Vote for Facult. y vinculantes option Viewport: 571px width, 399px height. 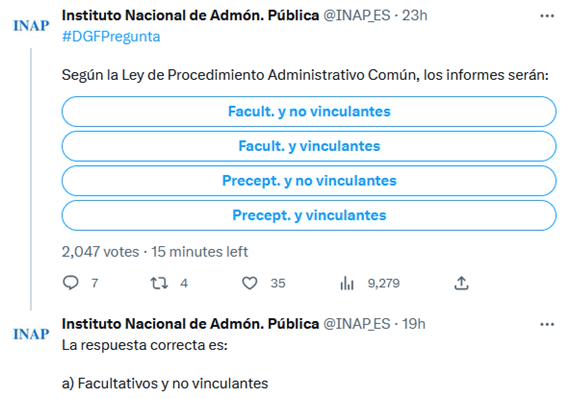coord(309,146)
